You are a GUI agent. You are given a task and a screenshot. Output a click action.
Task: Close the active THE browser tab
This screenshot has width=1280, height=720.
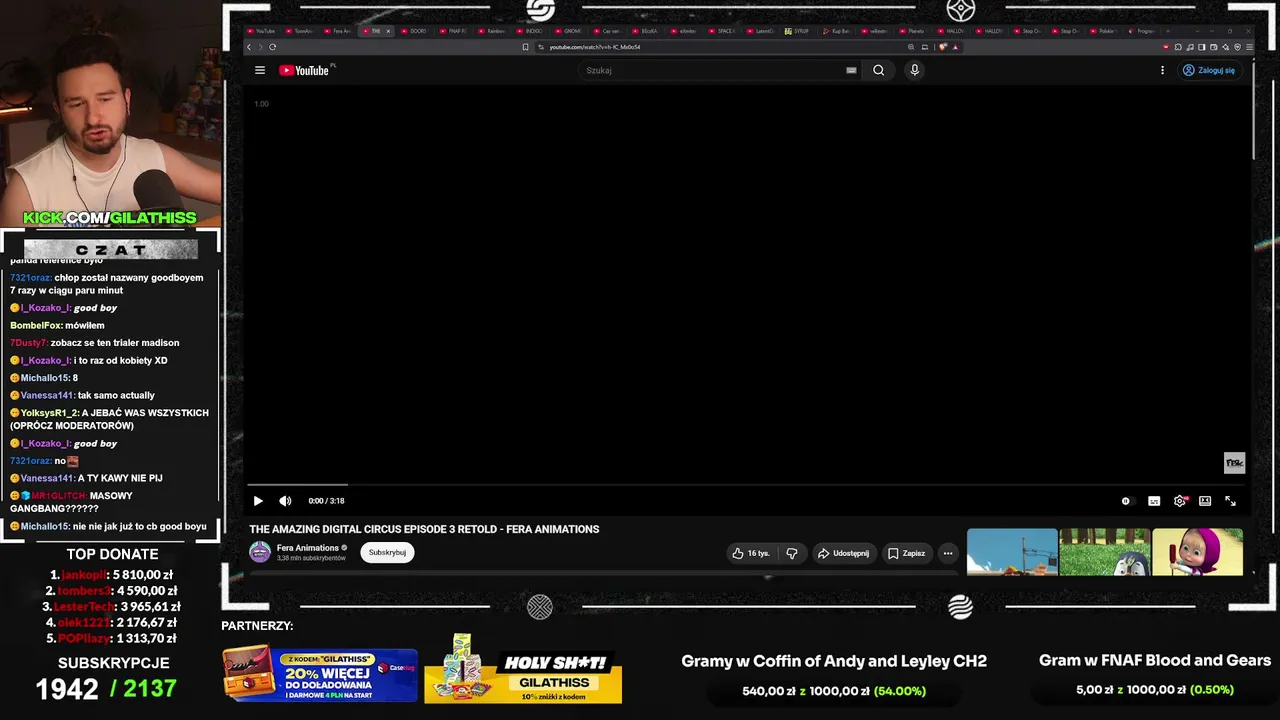pos(388,31)
